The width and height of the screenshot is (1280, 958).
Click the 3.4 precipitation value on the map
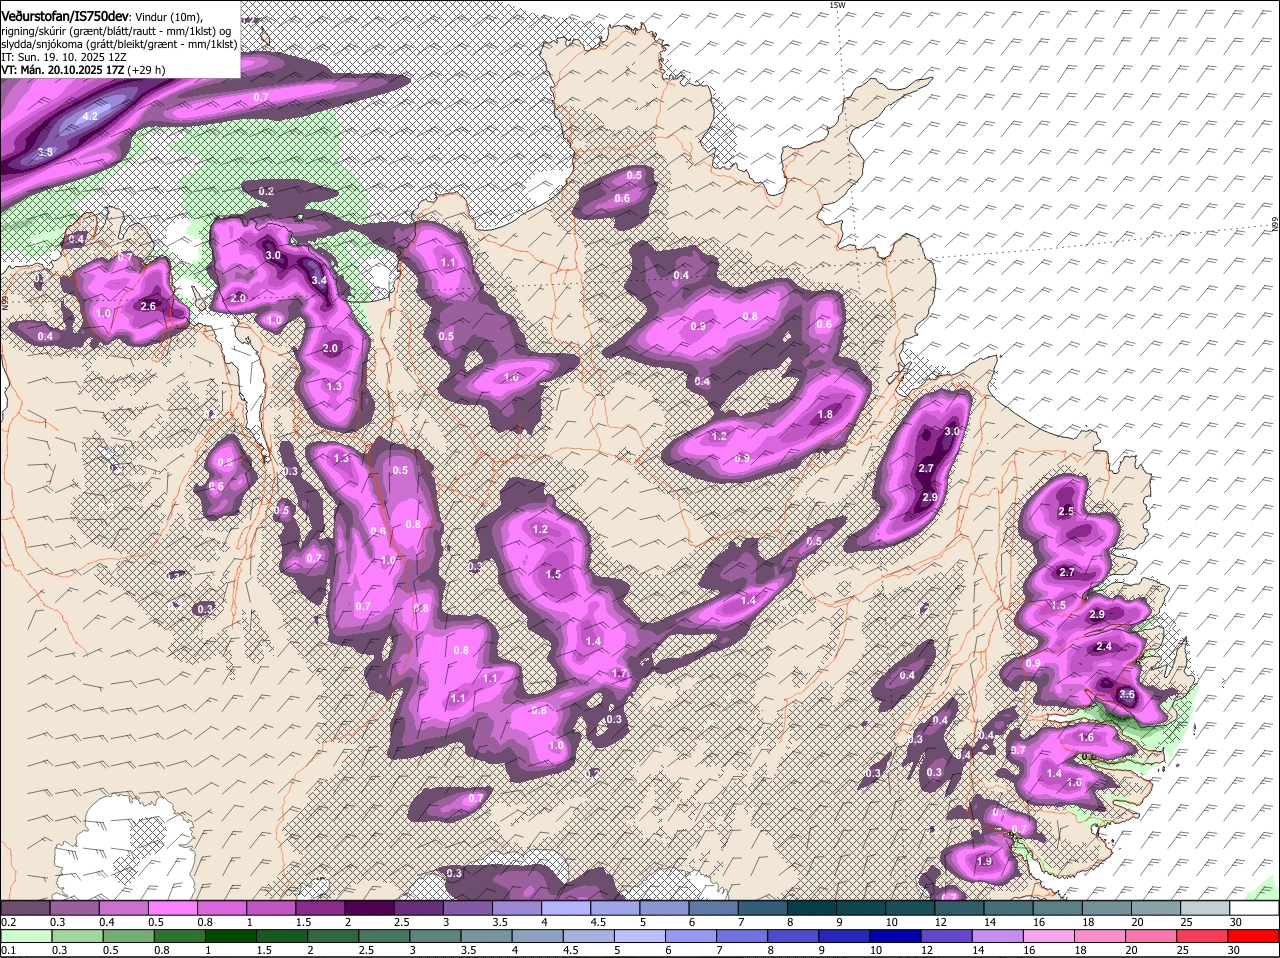pos(319,280)
